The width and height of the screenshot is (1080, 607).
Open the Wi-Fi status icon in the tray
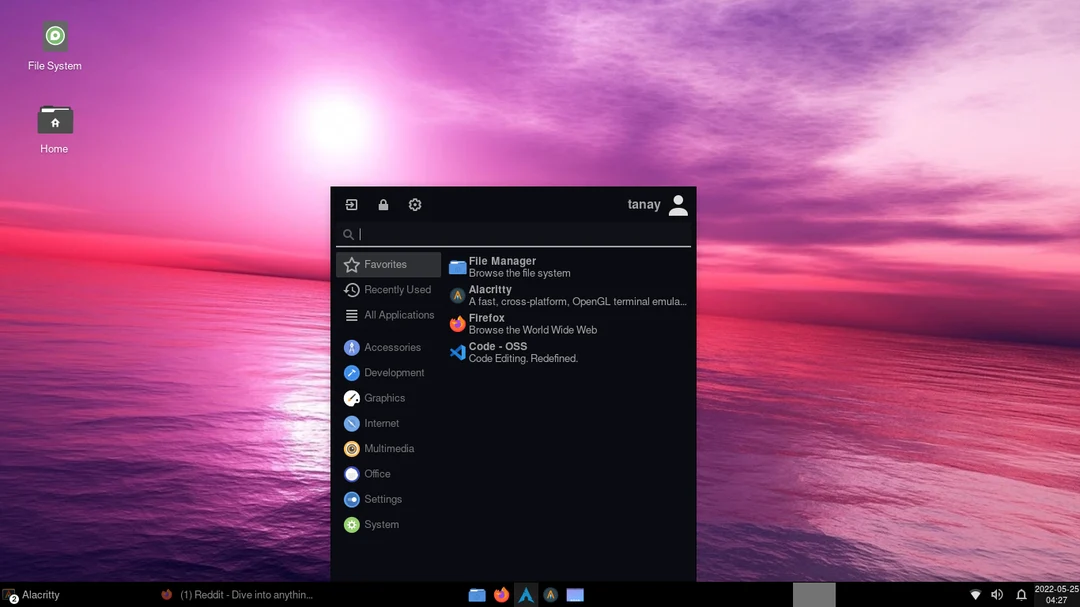point(975,594)
